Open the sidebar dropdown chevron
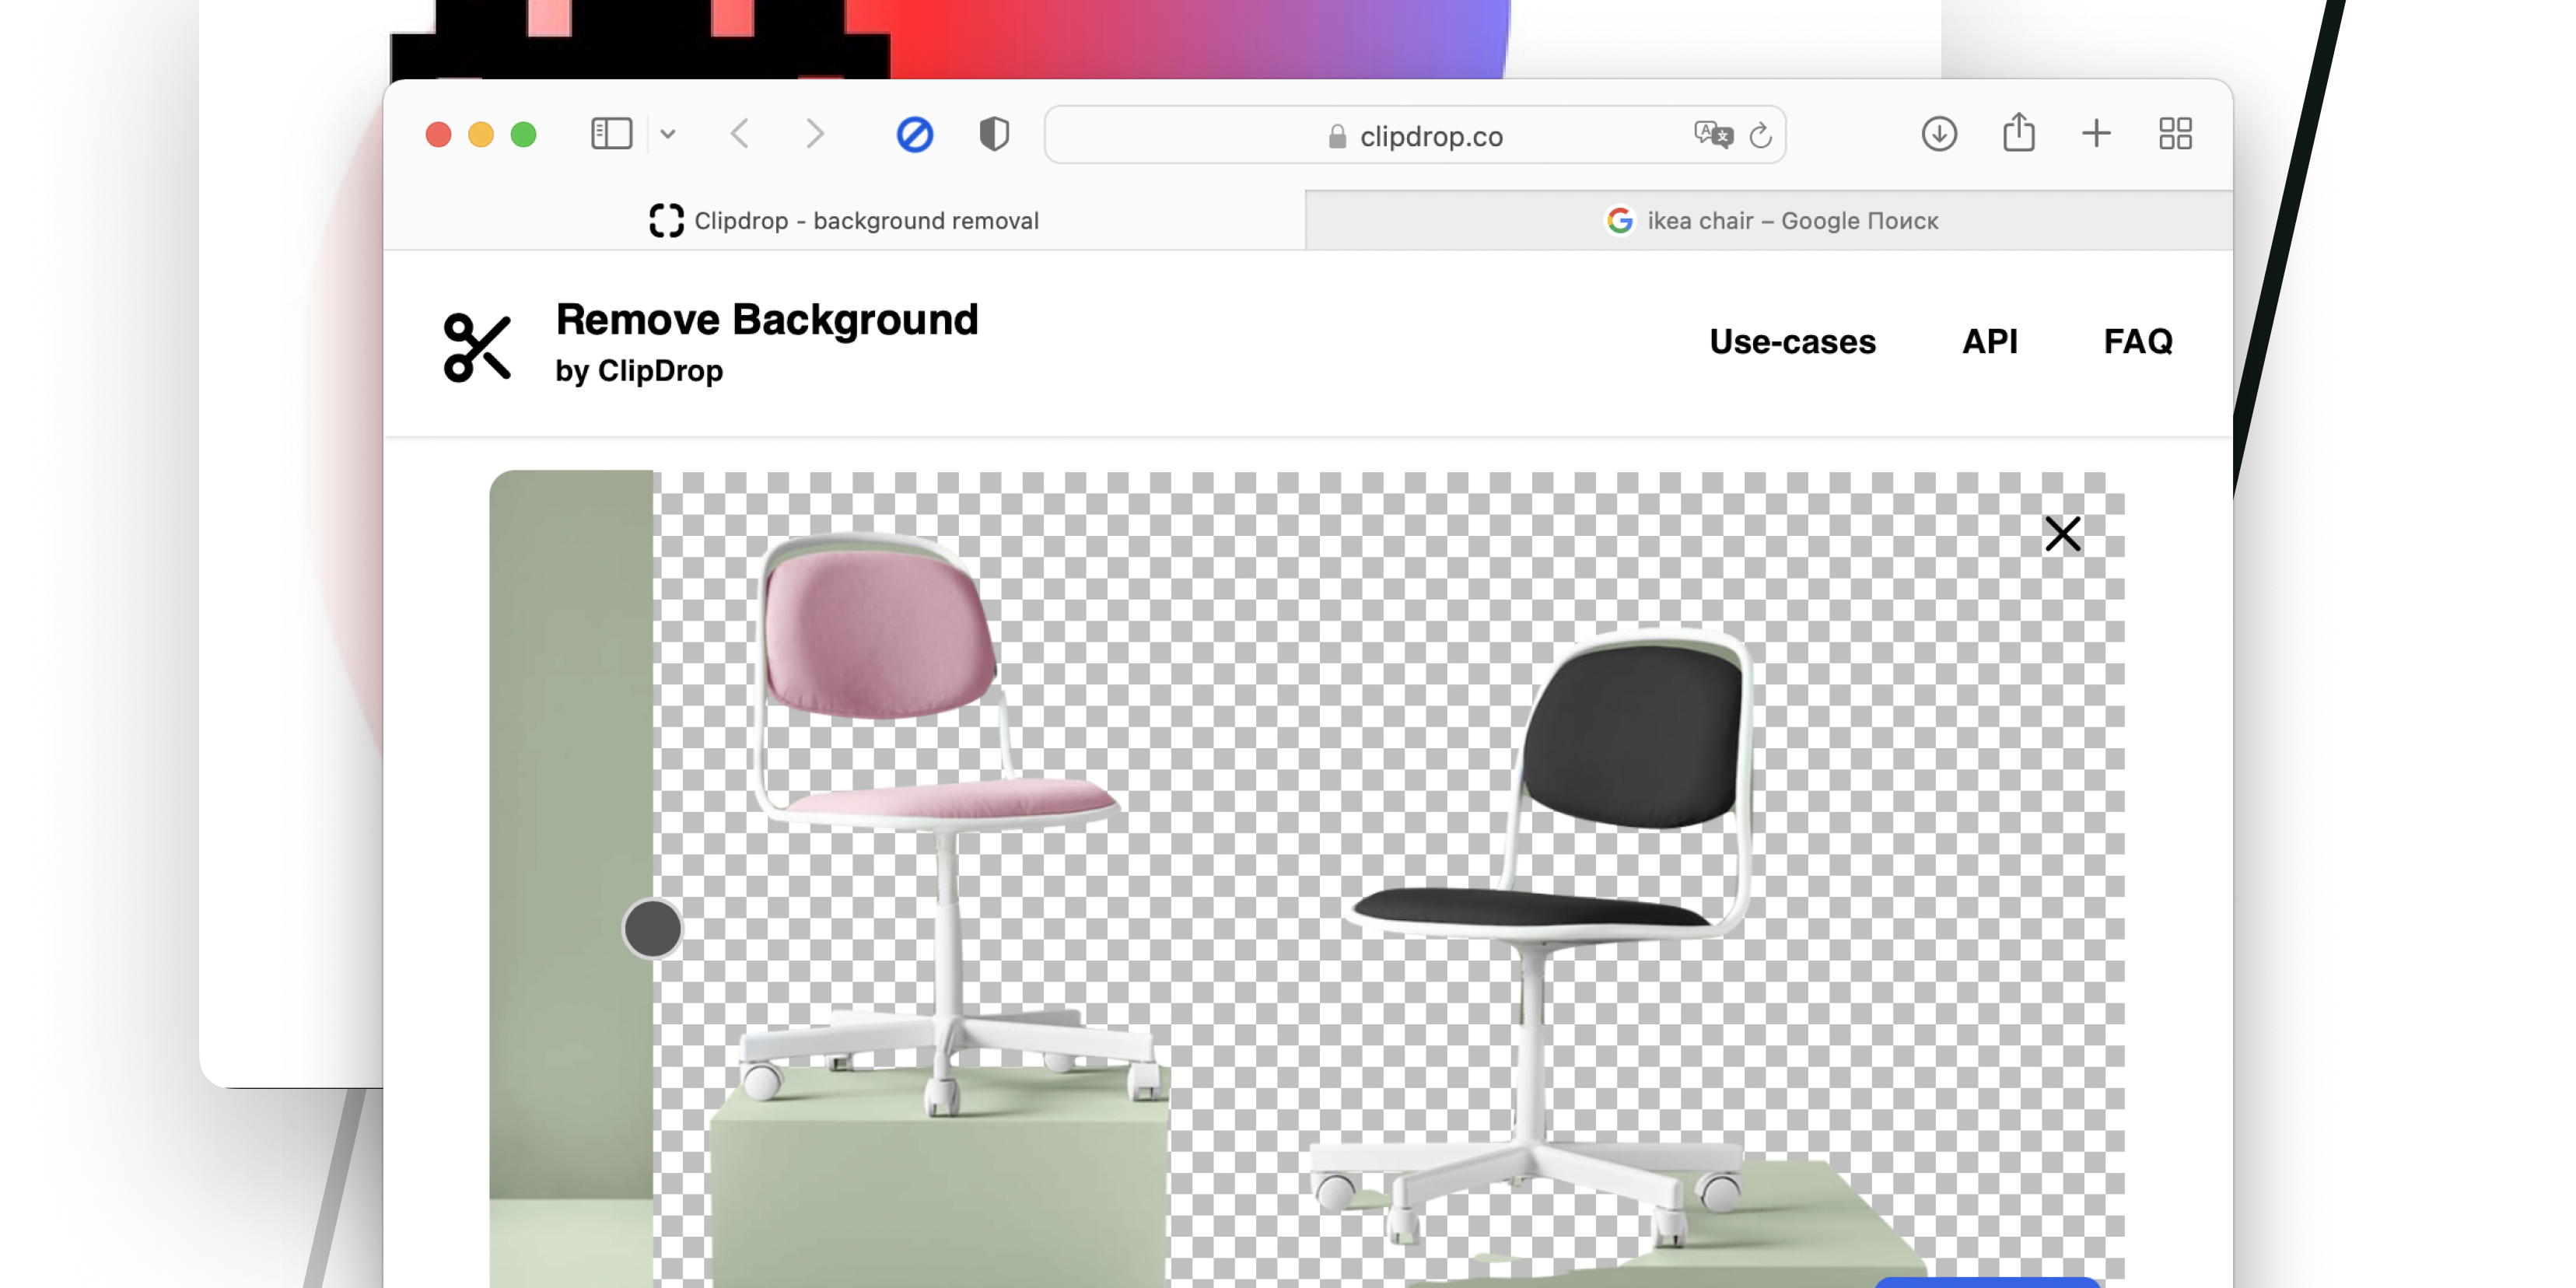Viewport: 2576px width, 1288px height. click(668, 134)
